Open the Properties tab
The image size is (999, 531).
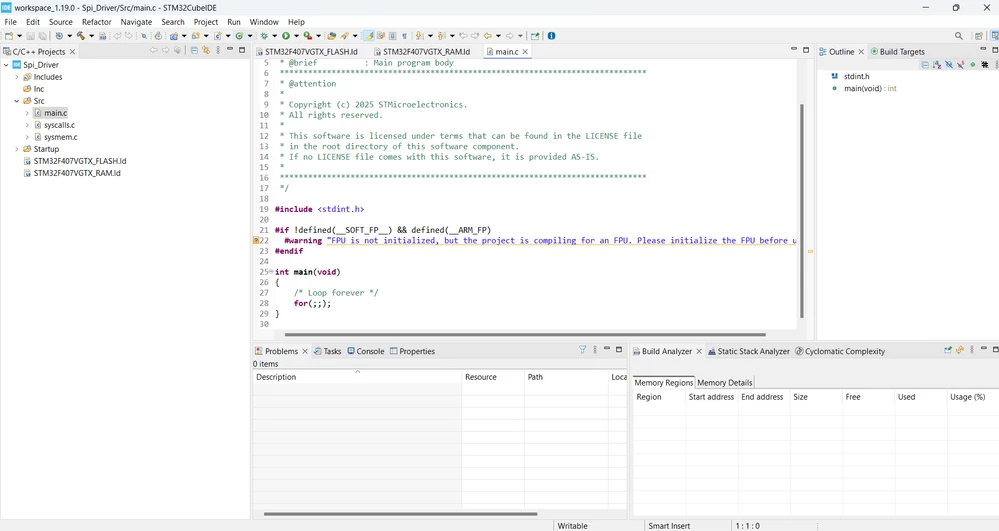point(412,351)
